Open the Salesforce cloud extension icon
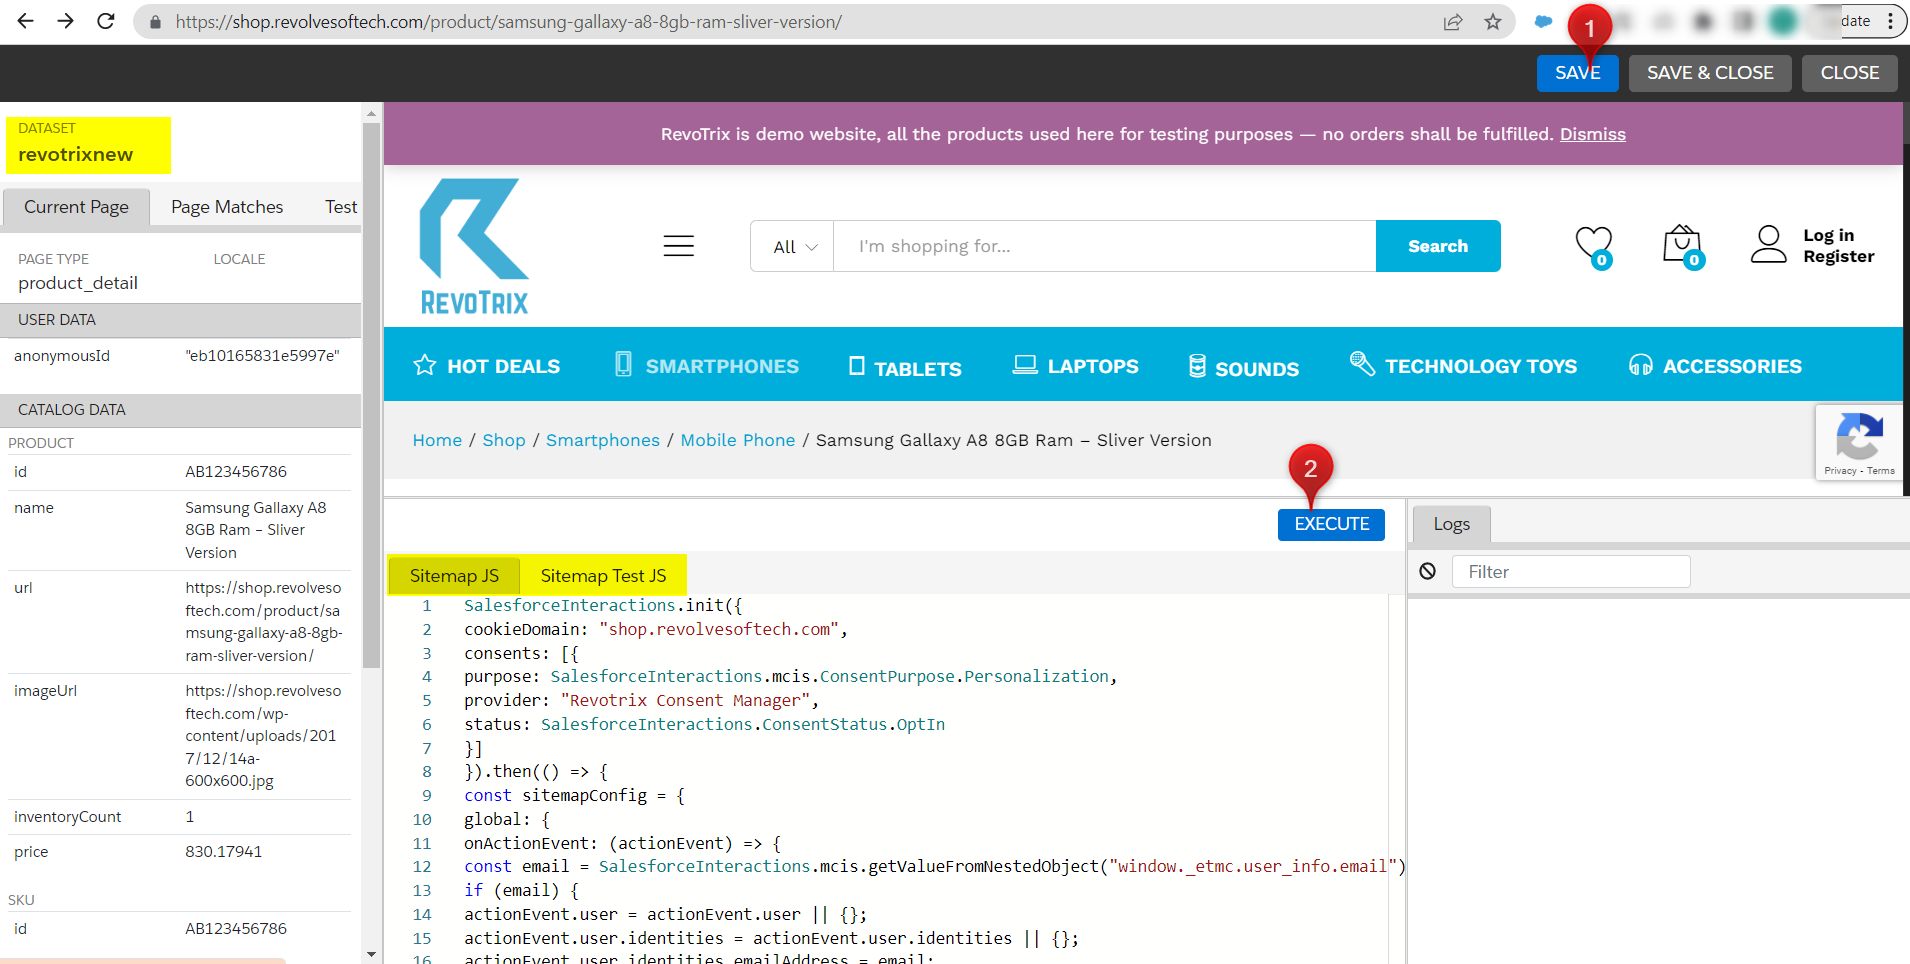Image resolution: width=1910 pixels, height=964 pixels. click(1544, 21)
